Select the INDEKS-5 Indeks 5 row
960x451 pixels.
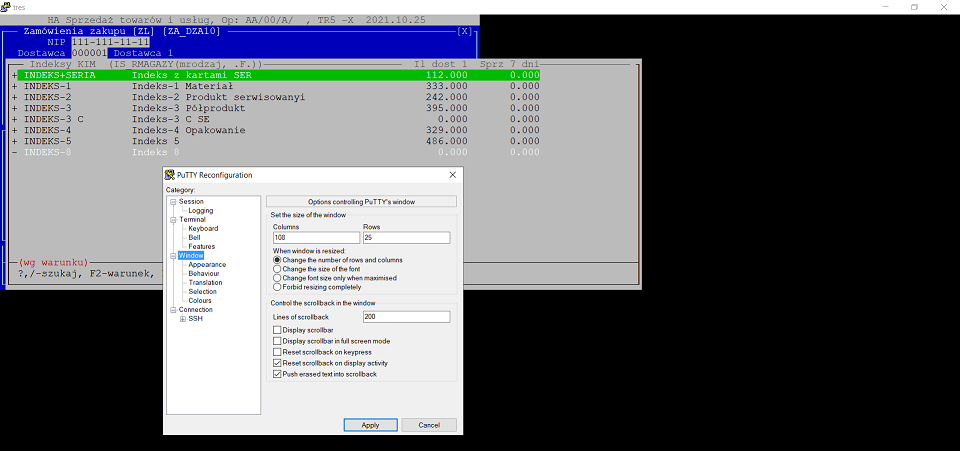tap(276, 141)
